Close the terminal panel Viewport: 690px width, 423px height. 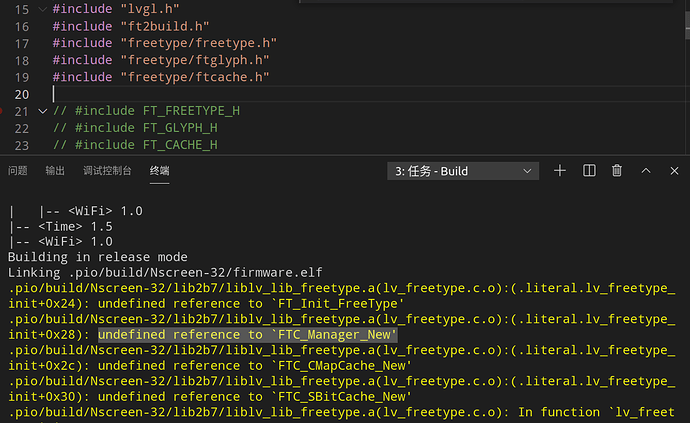click(x=674, y=171)
